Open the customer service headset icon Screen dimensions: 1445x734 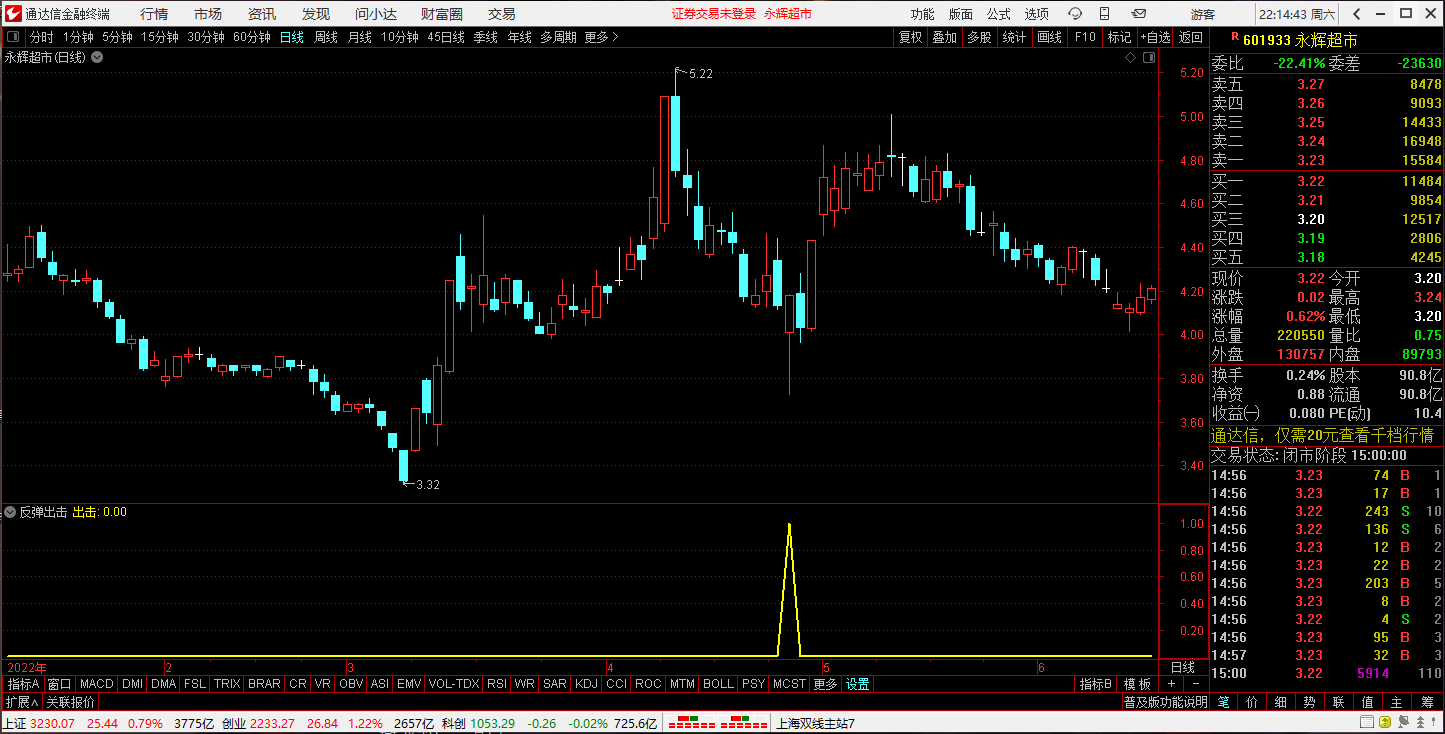1075,14
